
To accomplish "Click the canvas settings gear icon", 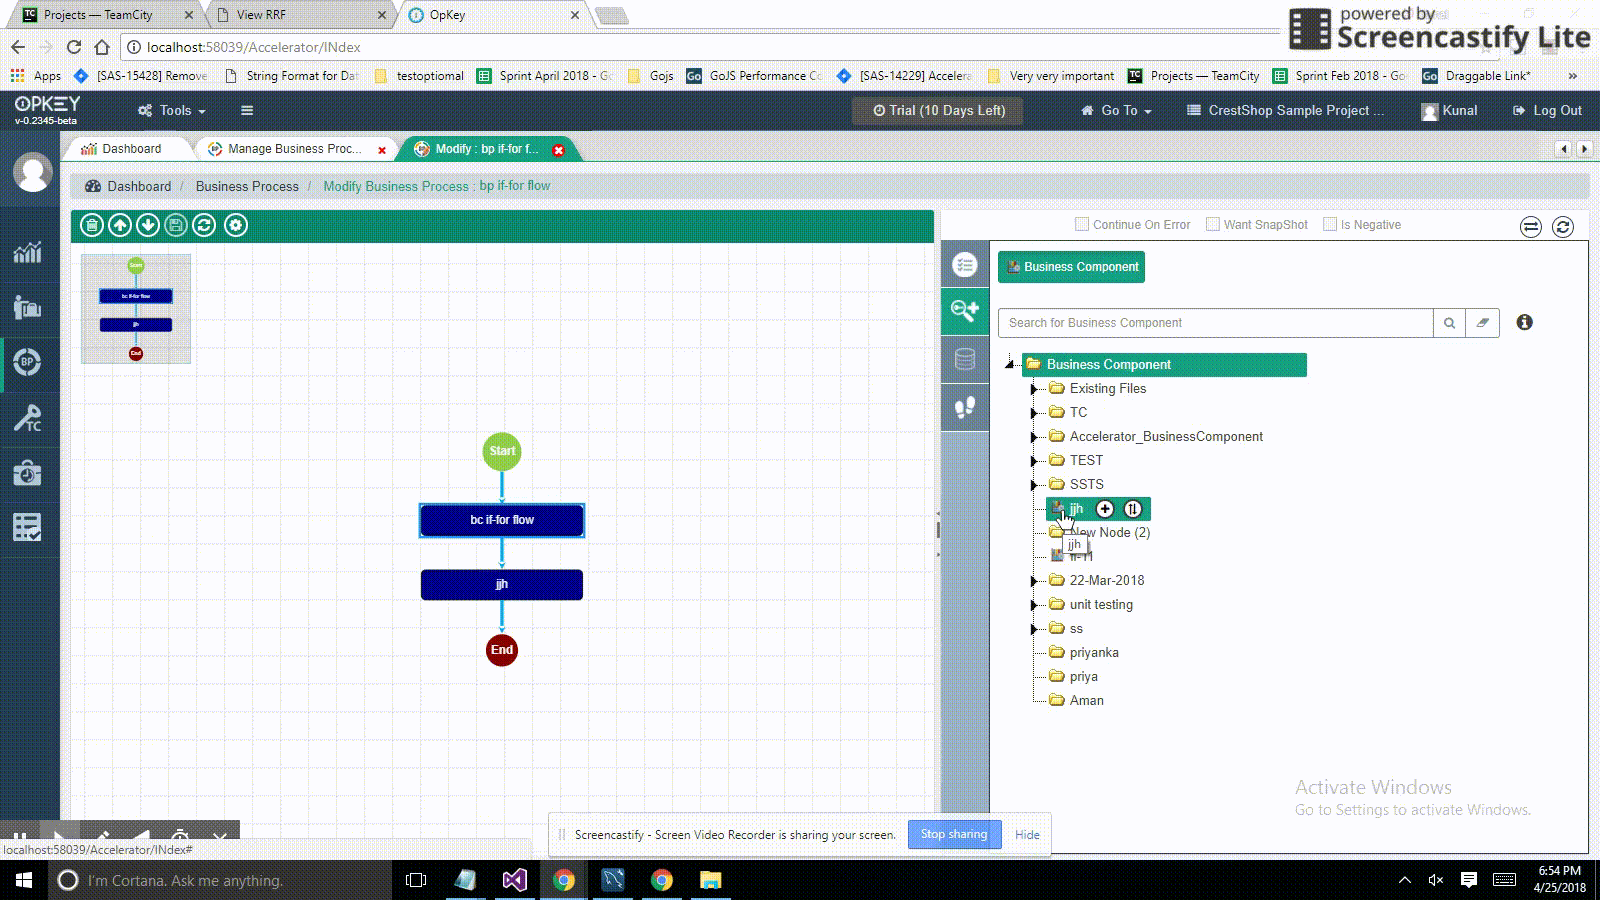I will [x=236, y=225].
